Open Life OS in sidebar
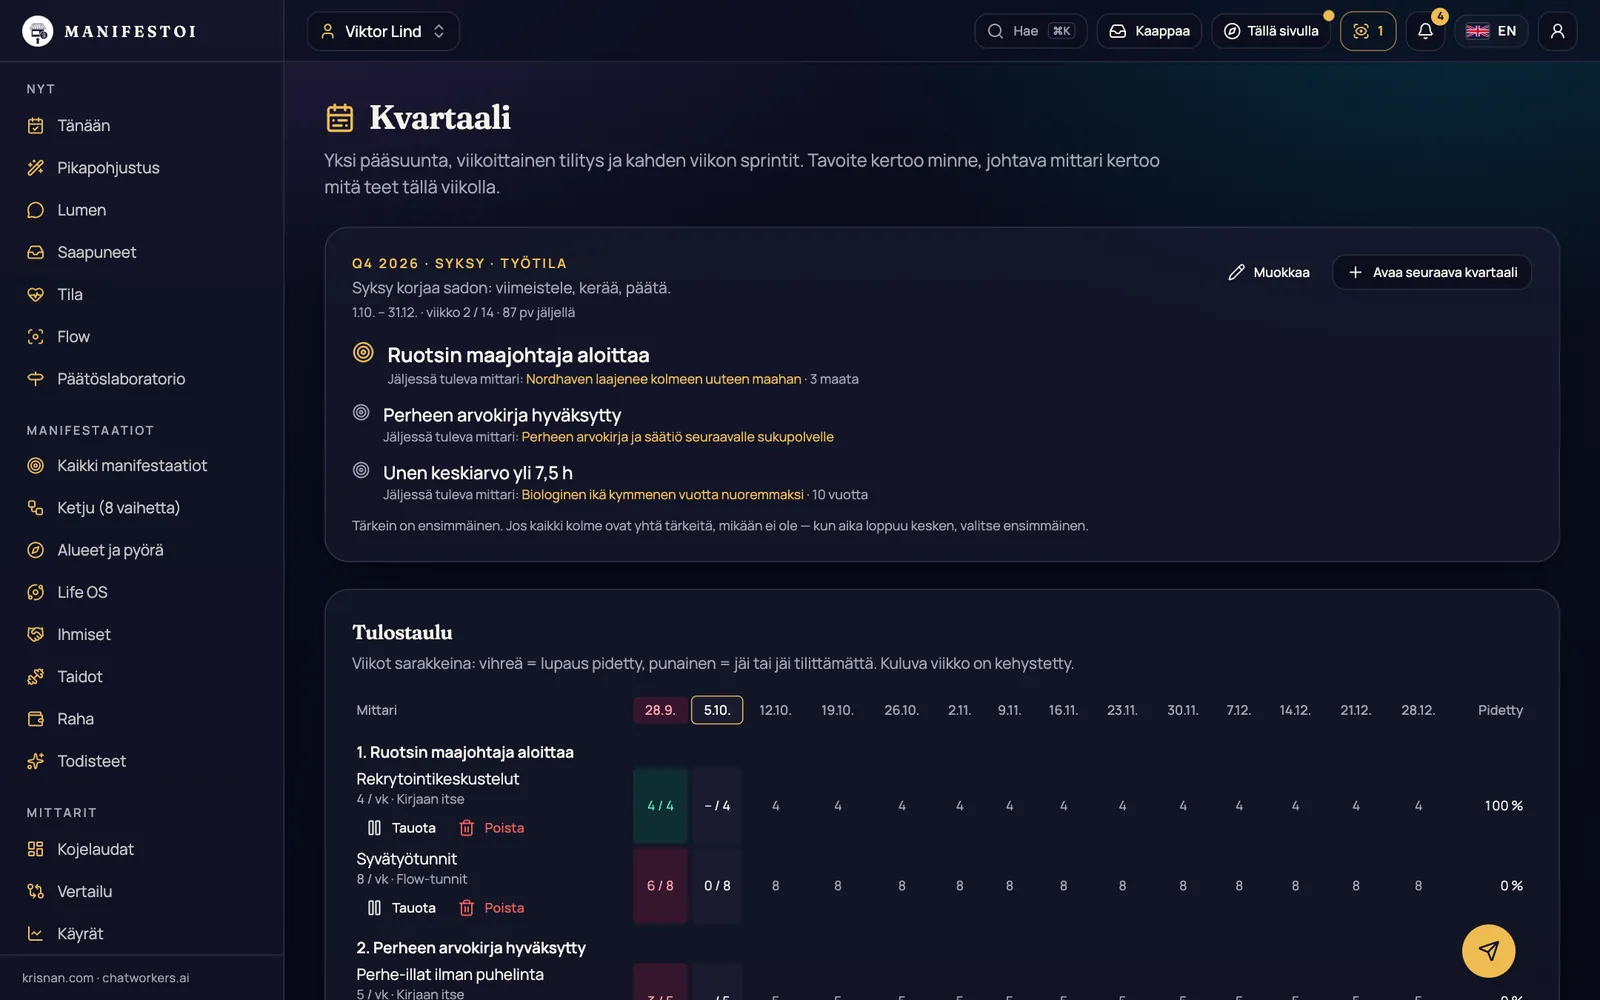This screenshot has height=1000, width=1600. tap(141, 592)
